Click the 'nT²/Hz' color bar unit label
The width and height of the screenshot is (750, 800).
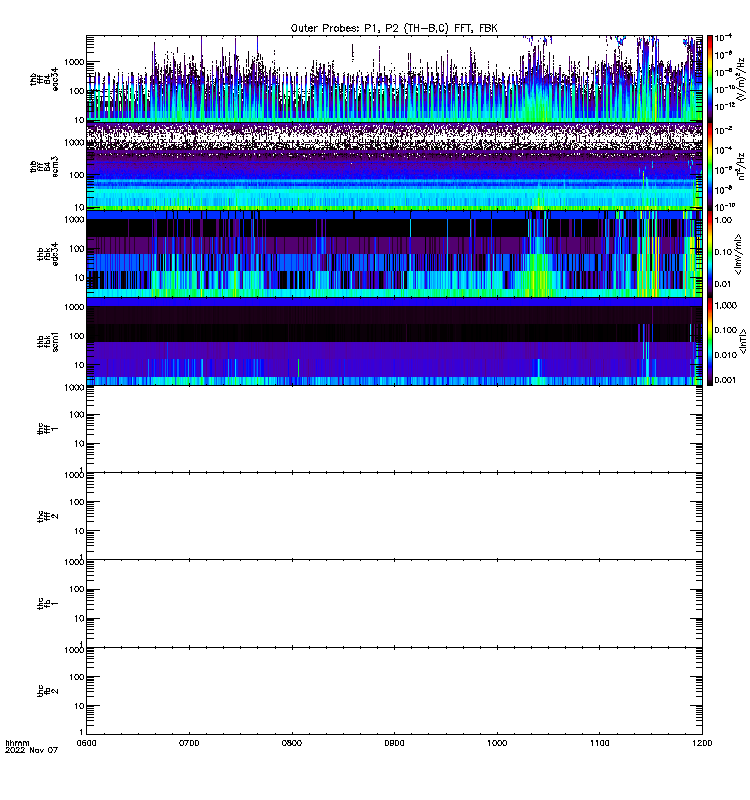click(x=741, y=166)
